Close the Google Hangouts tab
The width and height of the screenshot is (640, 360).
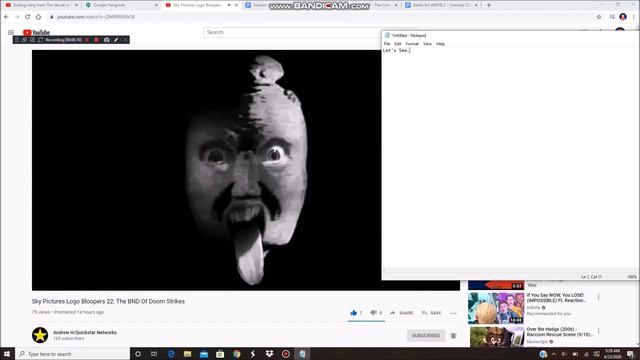pyautogui.click(x=156, y=5)
